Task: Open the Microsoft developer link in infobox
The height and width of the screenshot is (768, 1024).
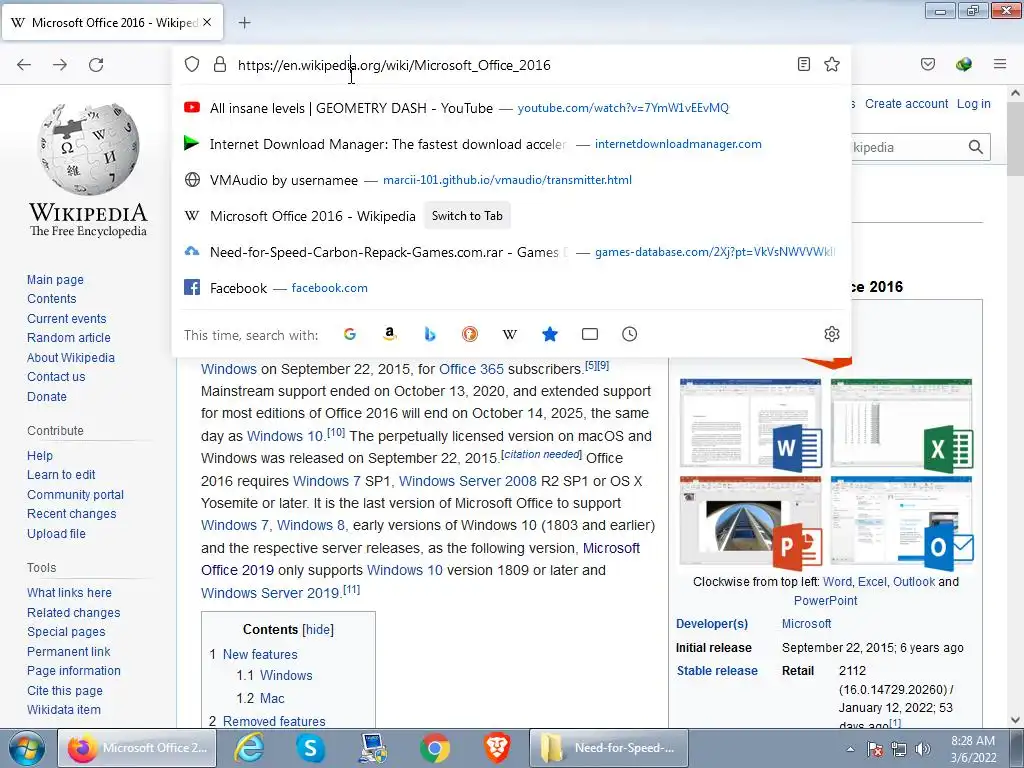Action: click(807, 624)
